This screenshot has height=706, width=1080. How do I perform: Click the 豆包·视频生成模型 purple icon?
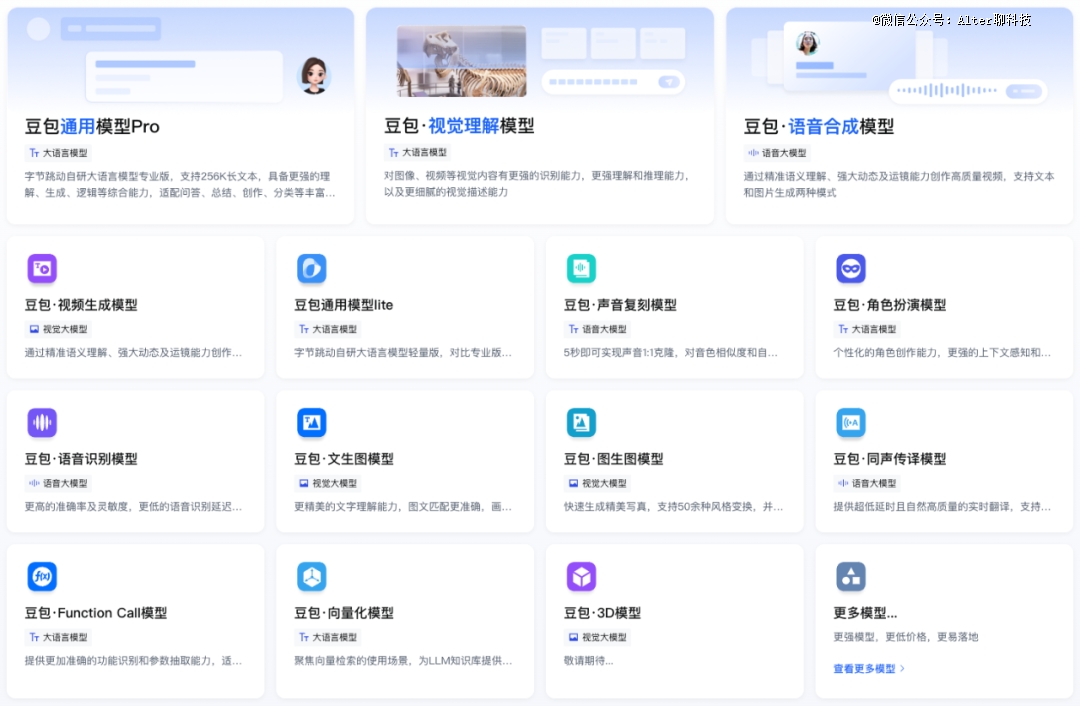[x=42, y=269]
